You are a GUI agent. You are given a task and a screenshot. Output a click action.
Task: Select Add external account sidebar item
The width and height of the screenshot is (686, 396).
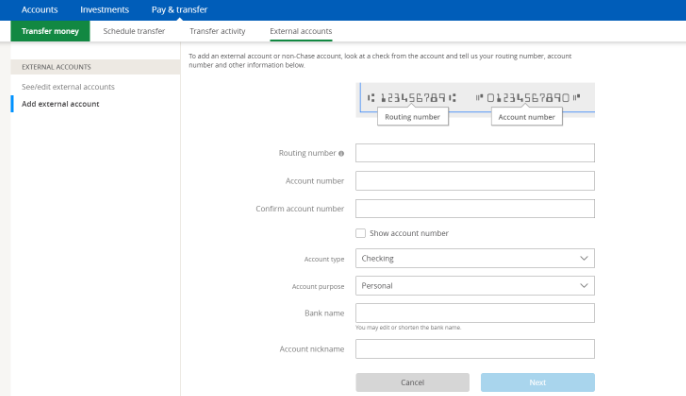pos(60,104)
